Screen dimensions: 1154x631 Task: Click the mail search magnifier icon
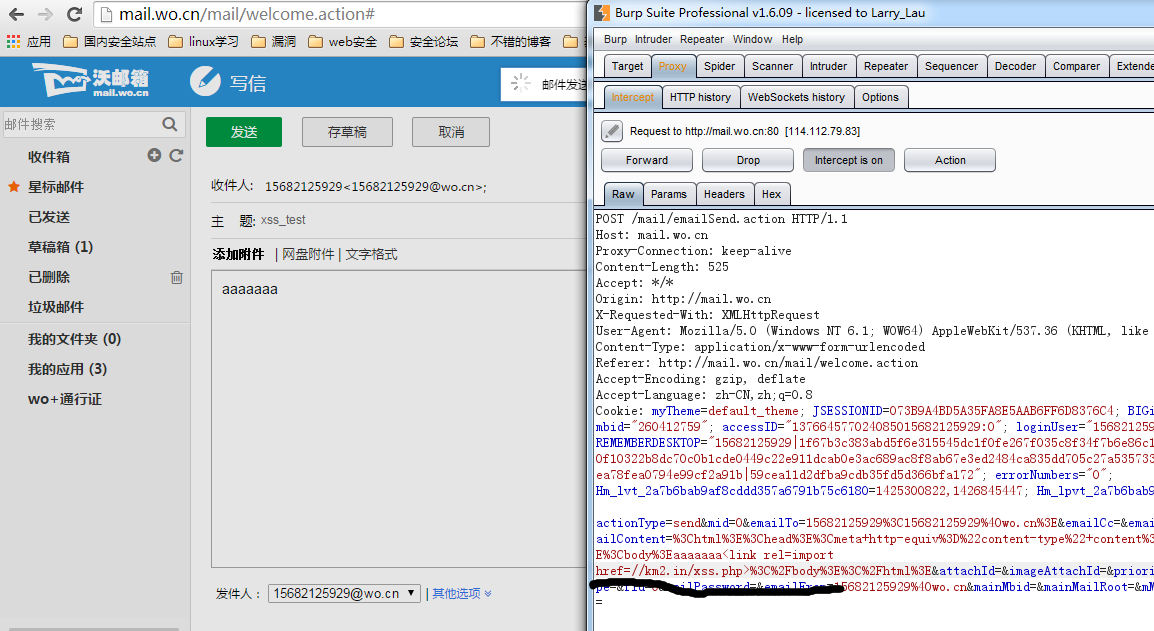169,124
